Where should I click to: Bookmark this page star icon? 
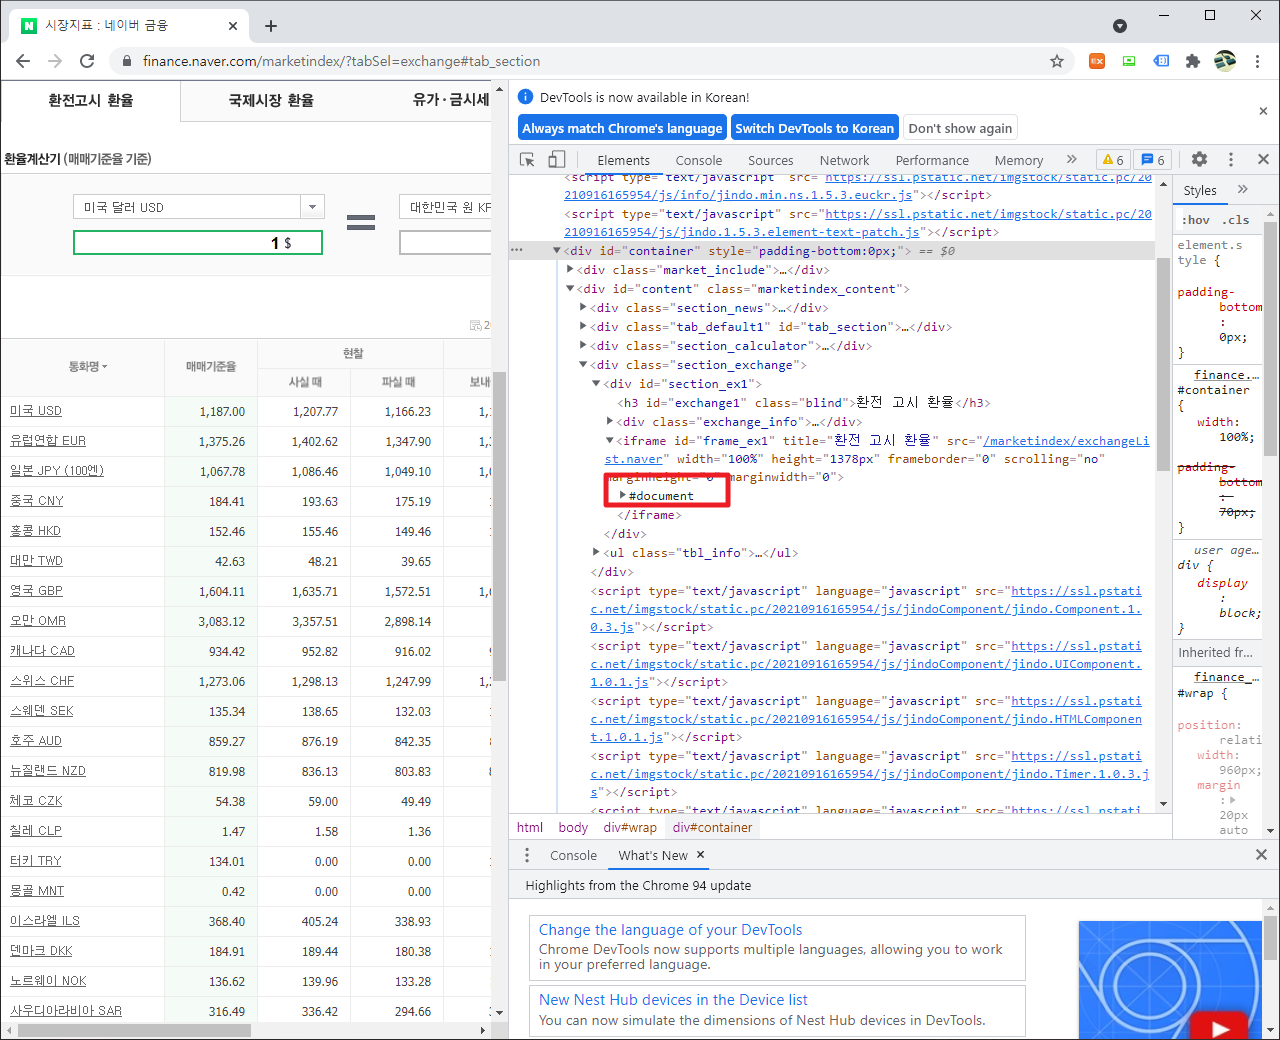[1057, 61]
